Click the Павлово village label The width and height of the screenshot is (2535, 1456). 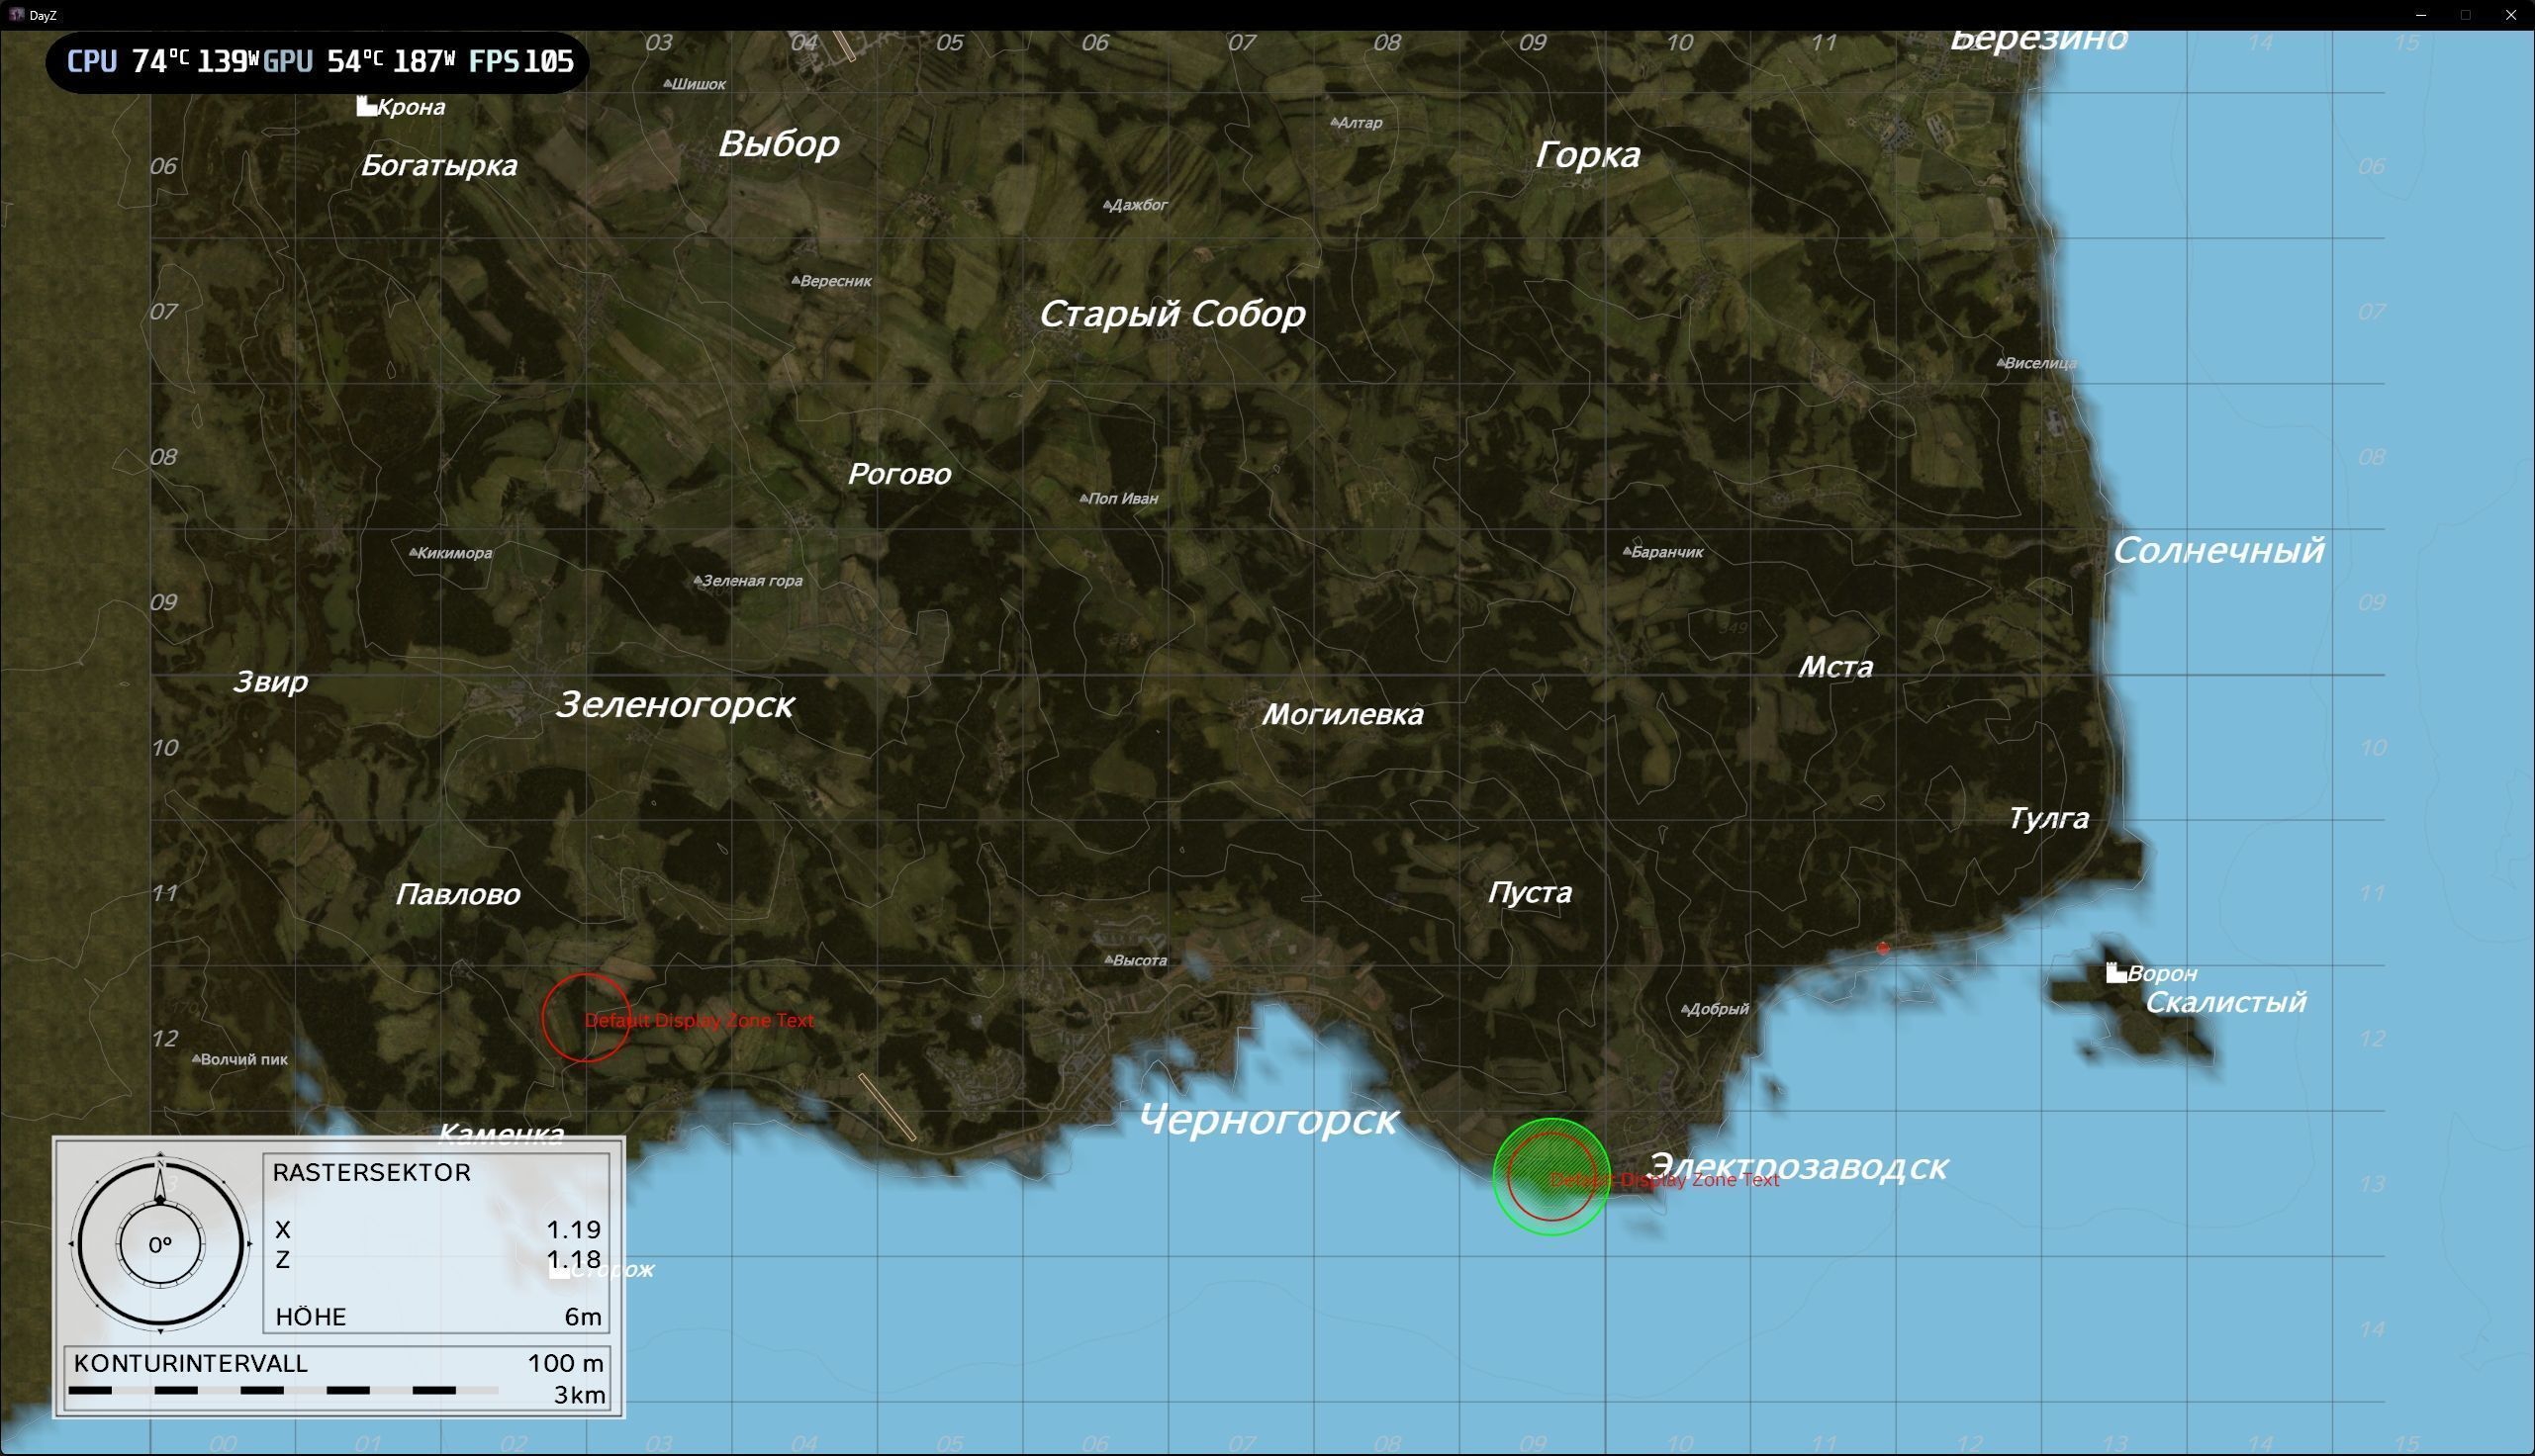click(x=457, y=894)
